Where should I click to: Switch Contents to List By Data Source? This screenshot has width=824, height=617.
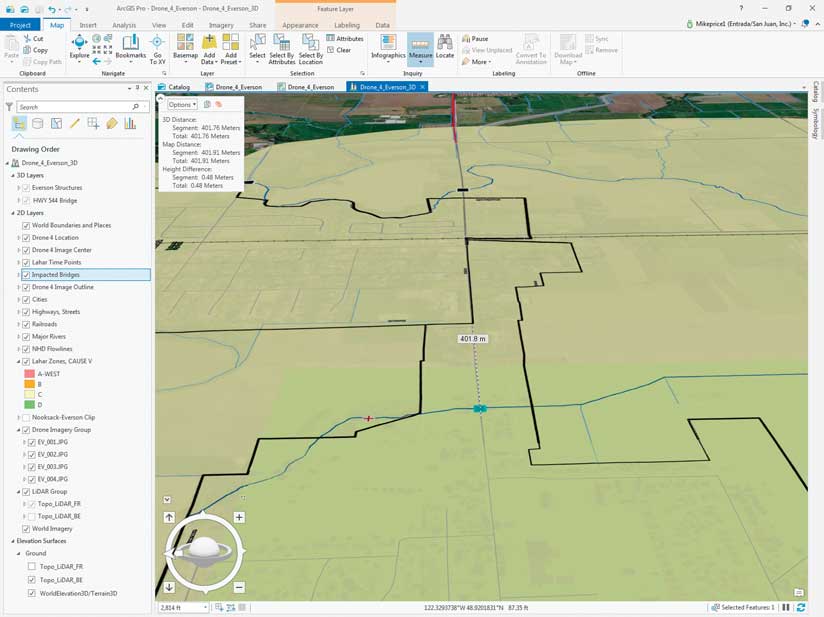(37, 124)
